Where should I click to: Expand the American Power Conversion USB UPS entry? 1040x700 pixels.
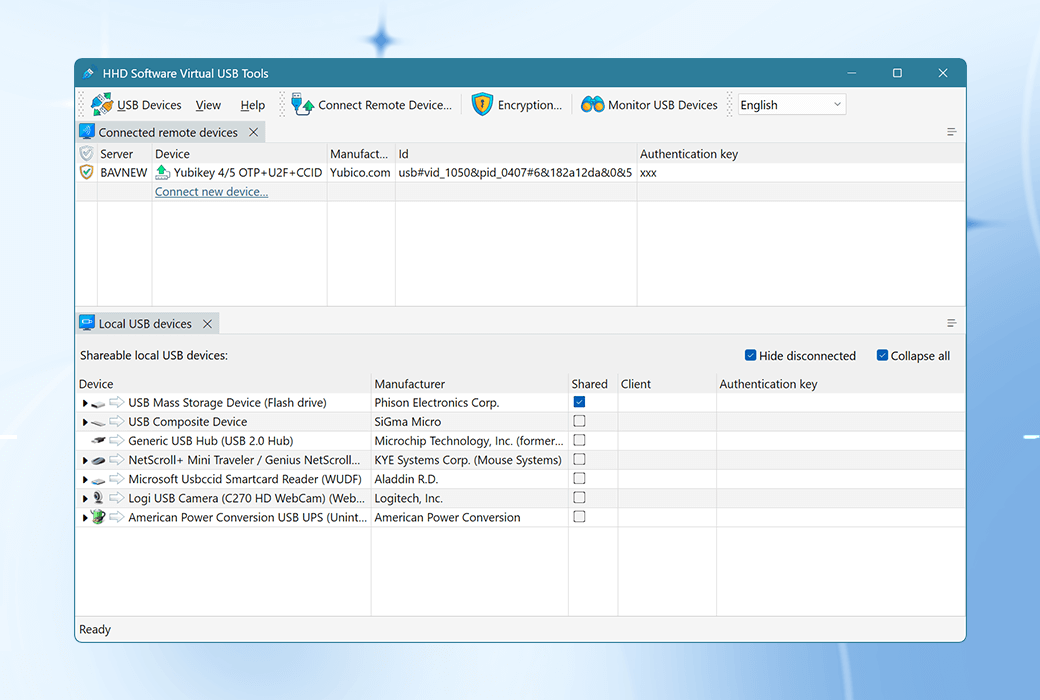point(84,517)
